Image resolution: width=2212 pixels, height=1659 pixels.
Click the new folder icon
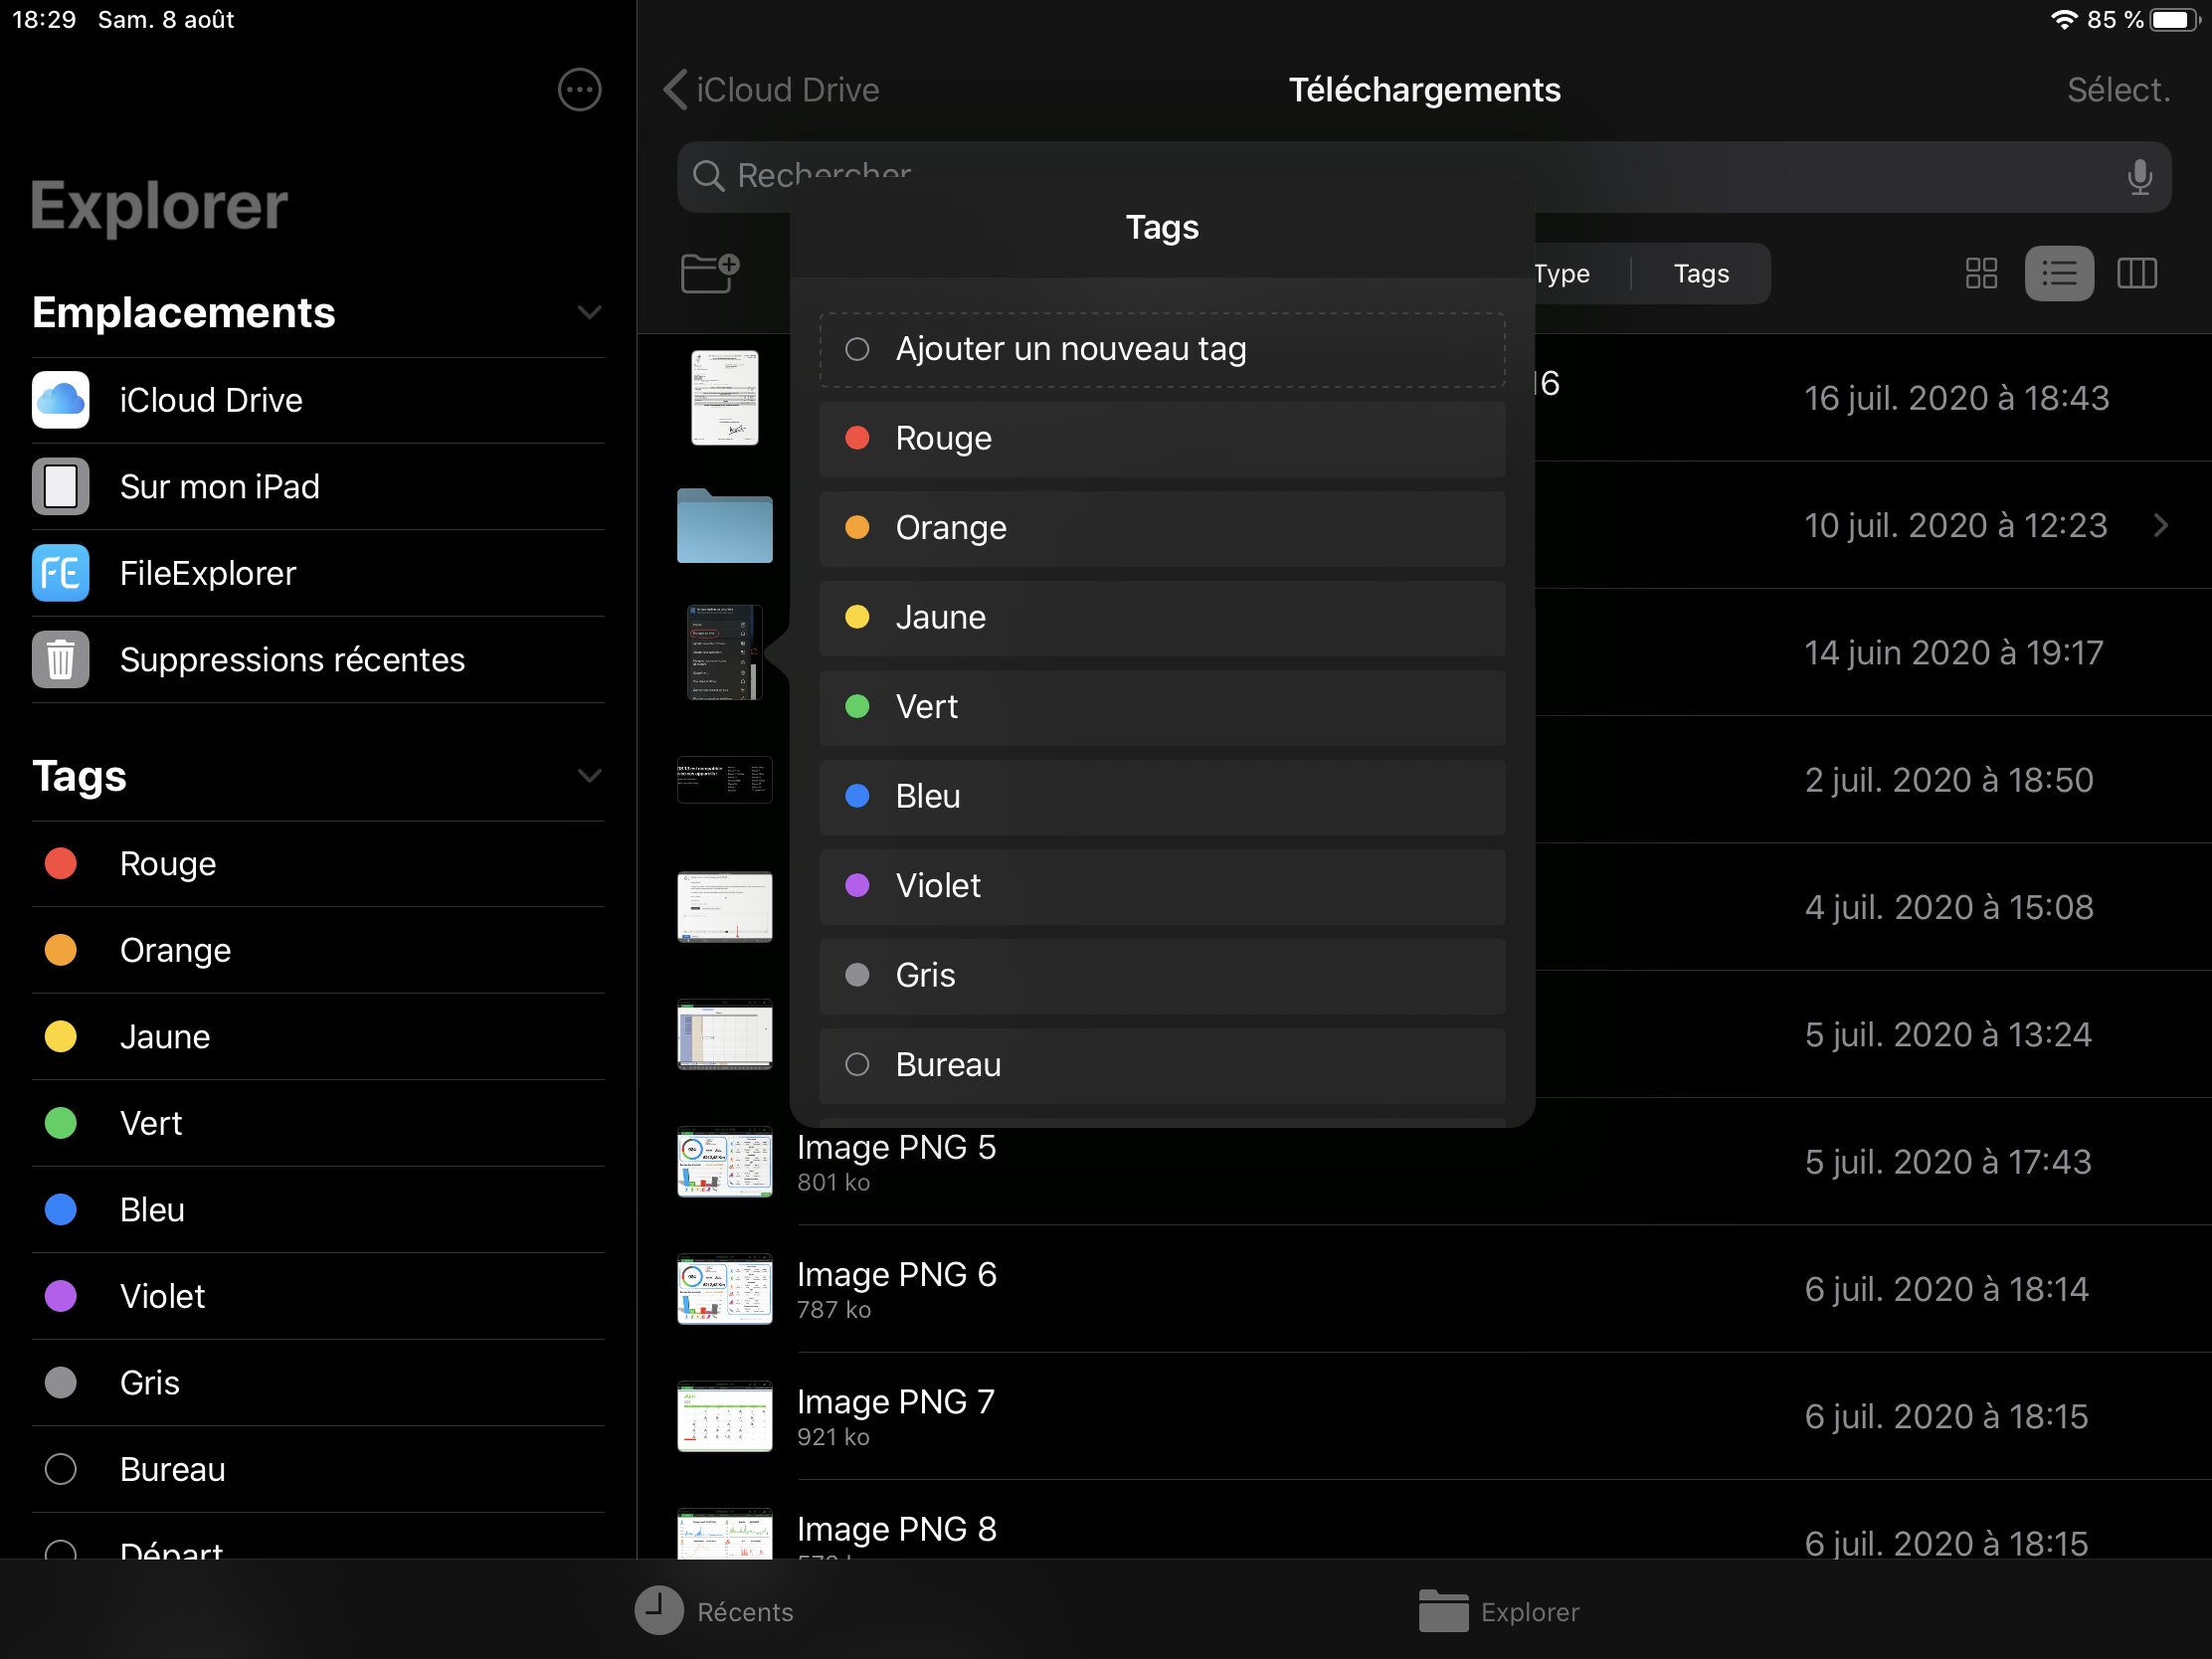click(x=709, y=272)
